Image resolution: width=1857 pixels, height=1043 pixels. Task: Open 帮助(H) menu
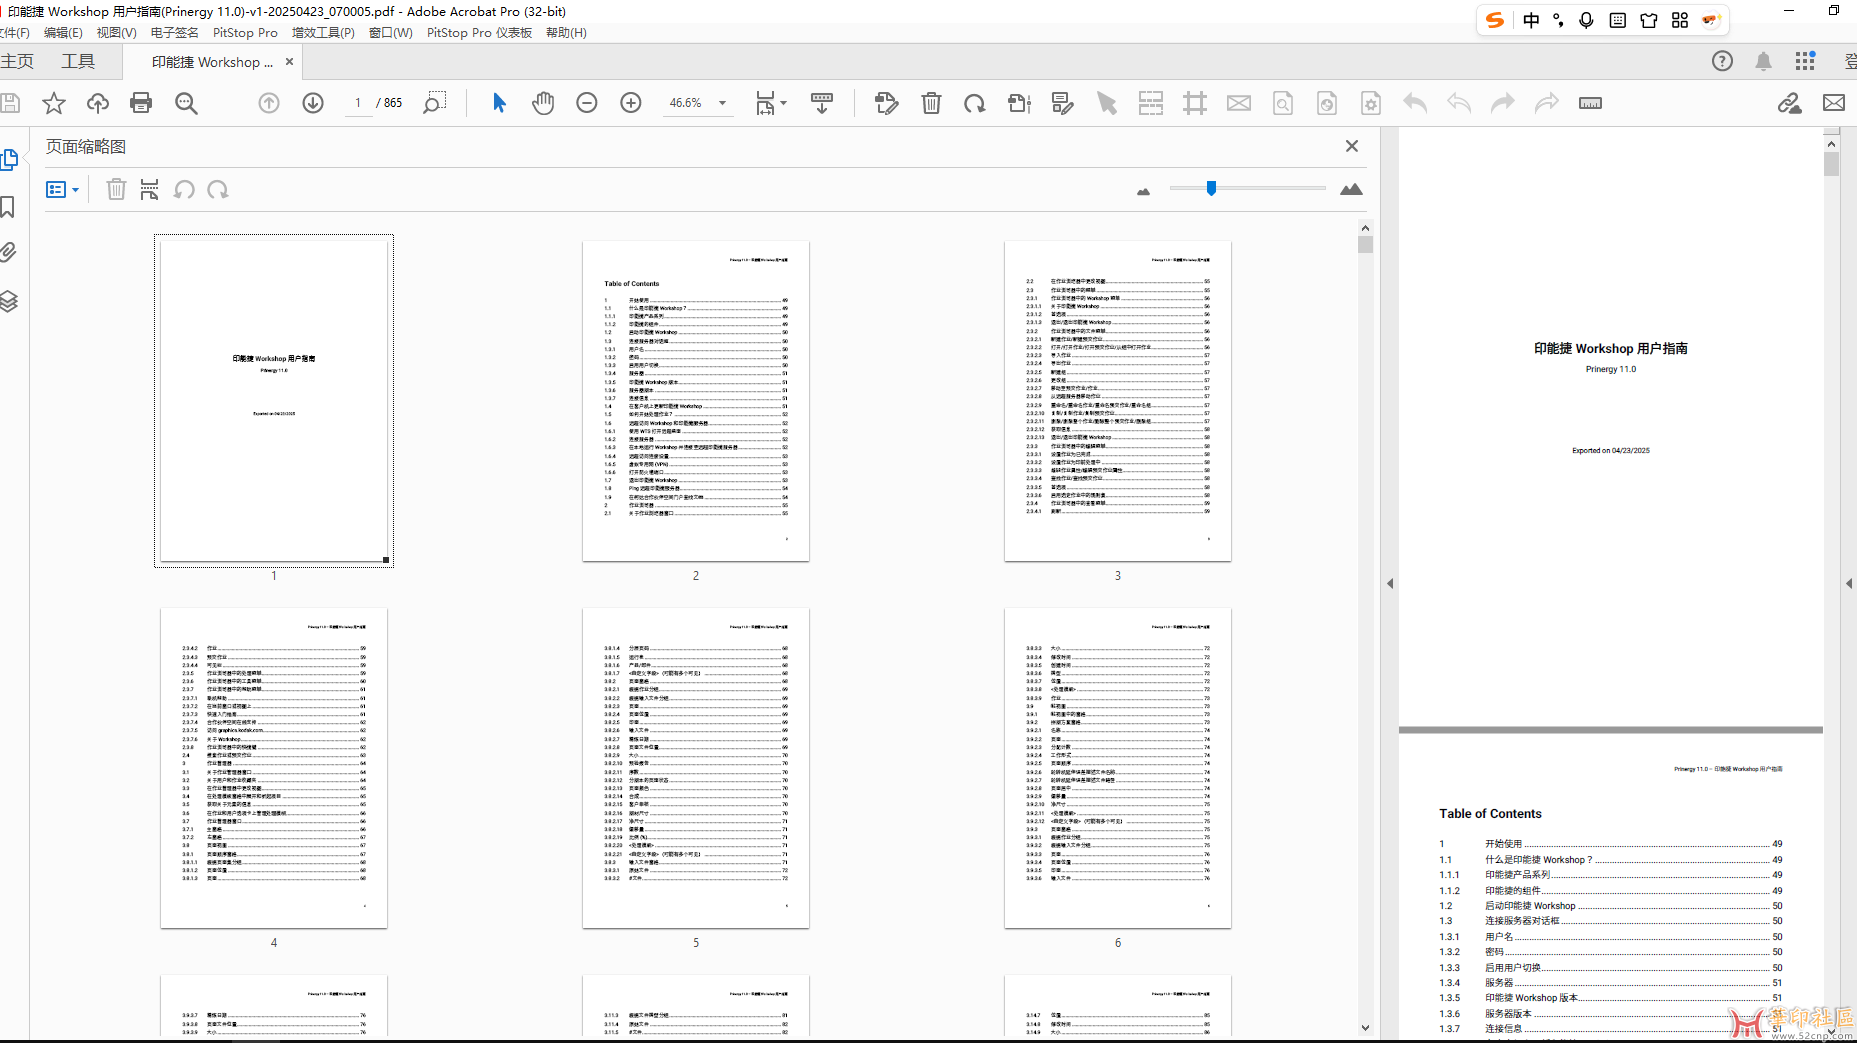566,33
